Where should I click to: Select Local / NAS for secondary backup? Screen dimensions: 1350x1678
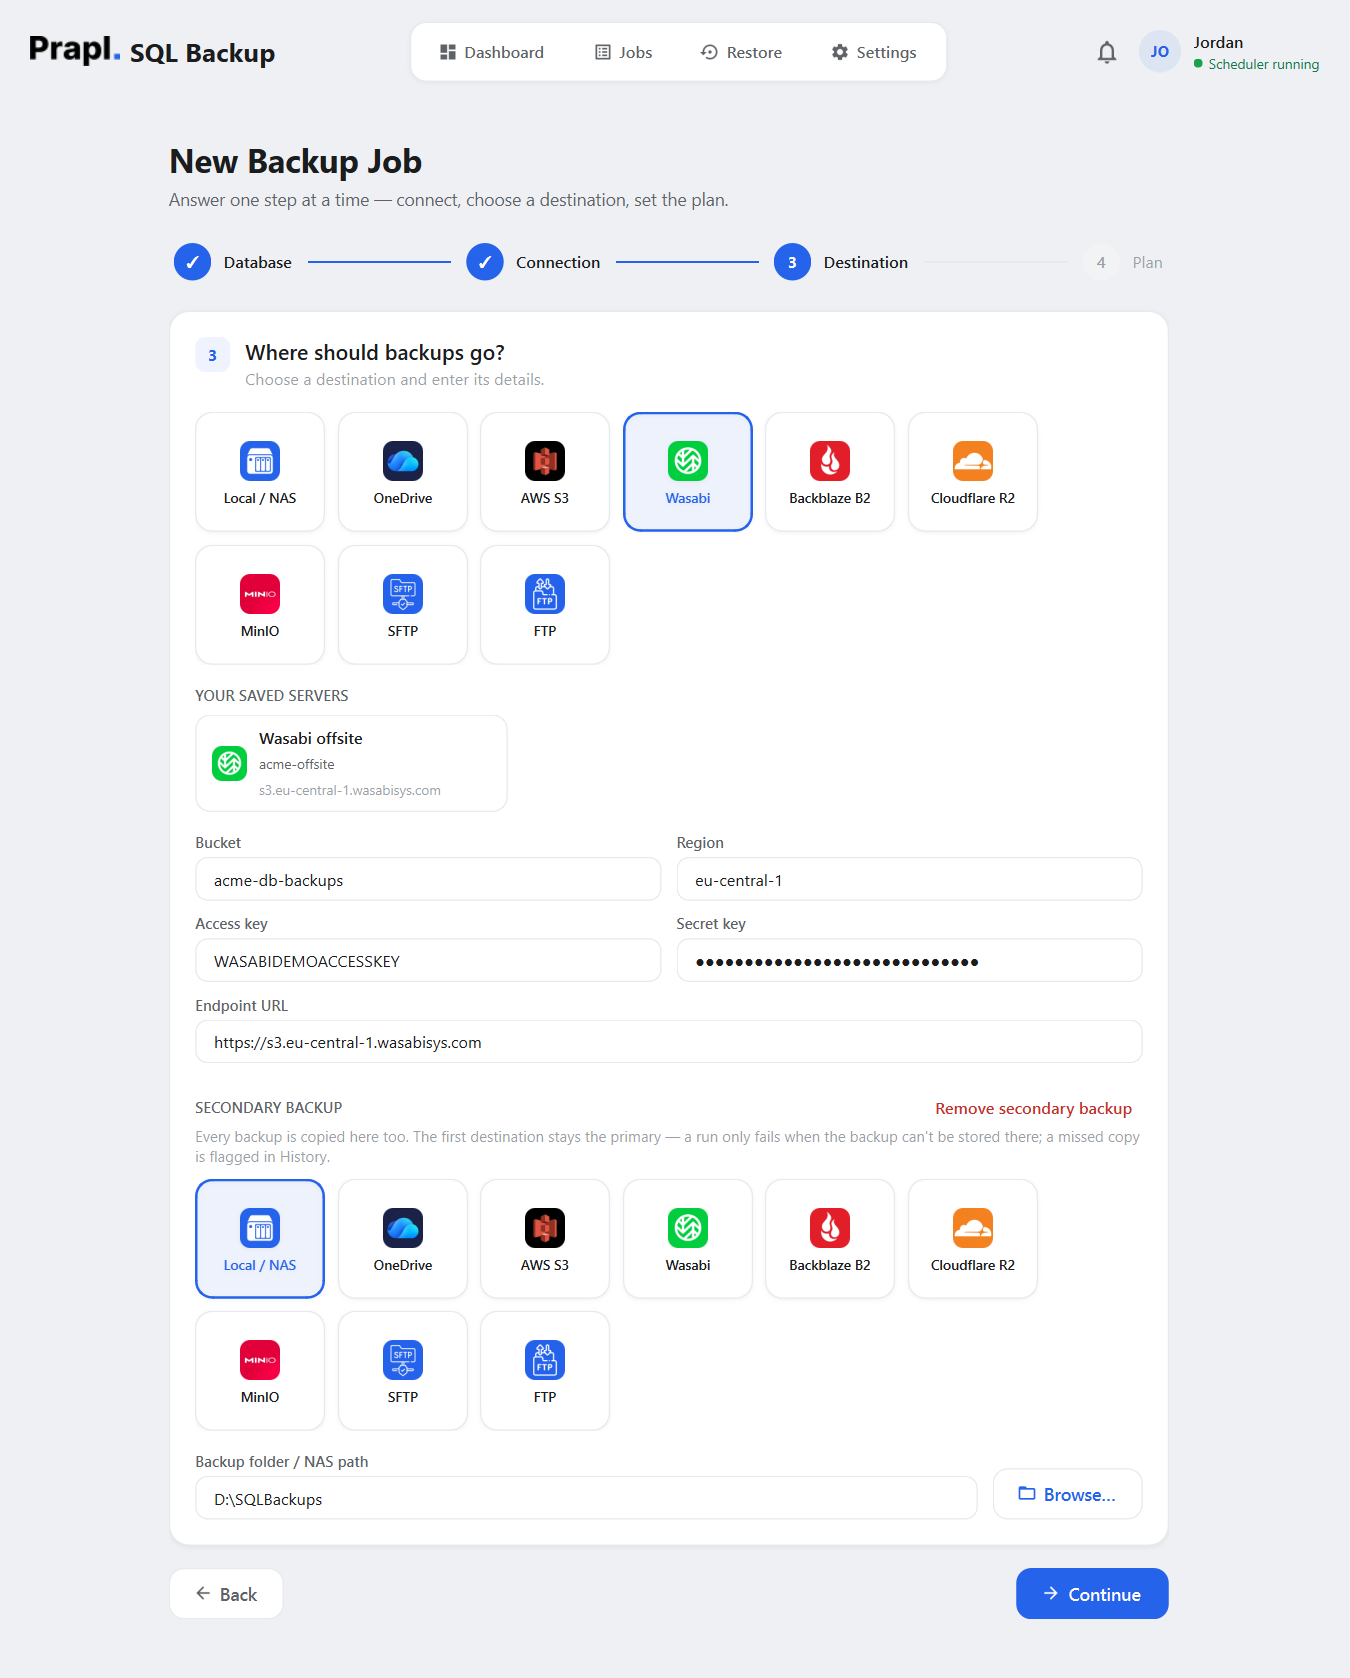pos(260,1239)
